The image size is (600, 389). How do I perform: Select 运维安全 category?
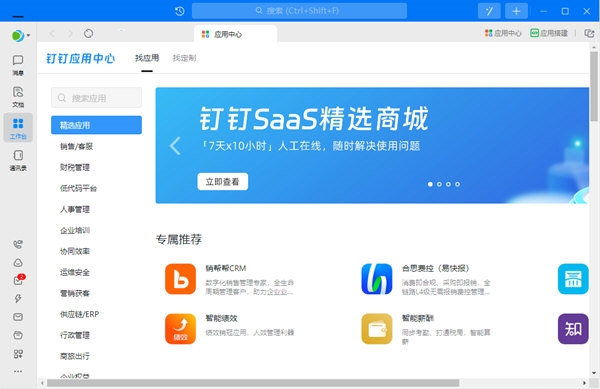click(x=75, y=272)
